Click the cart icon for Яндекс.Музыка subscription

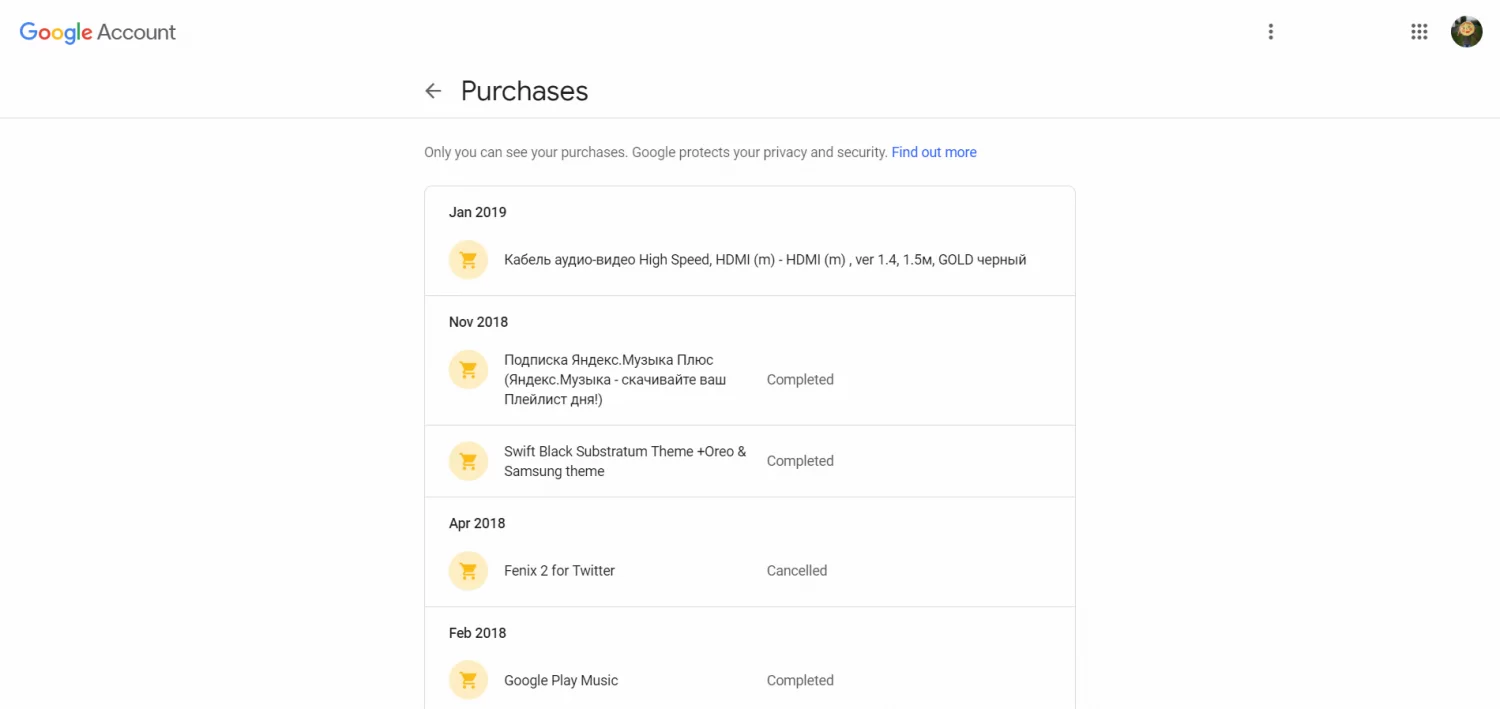(x=468, y=370)
